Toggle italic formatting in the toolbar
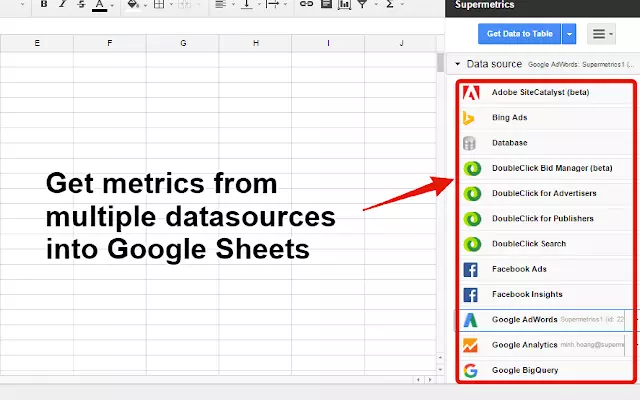Image resolution: width=640 pixels, height=400 pixels. click(62, 4)
